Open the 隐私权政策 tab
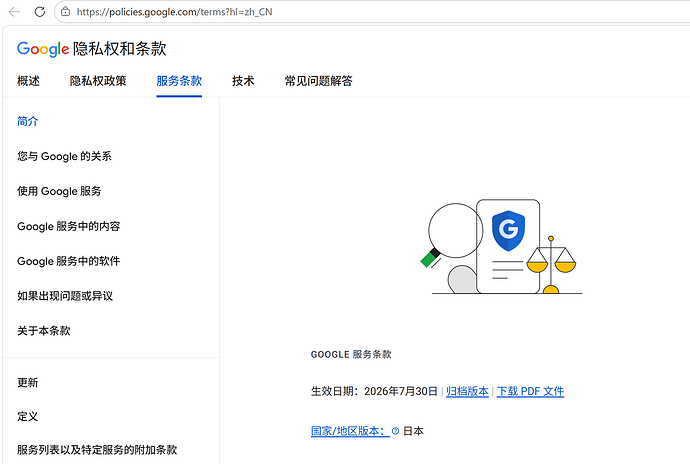 98,81
